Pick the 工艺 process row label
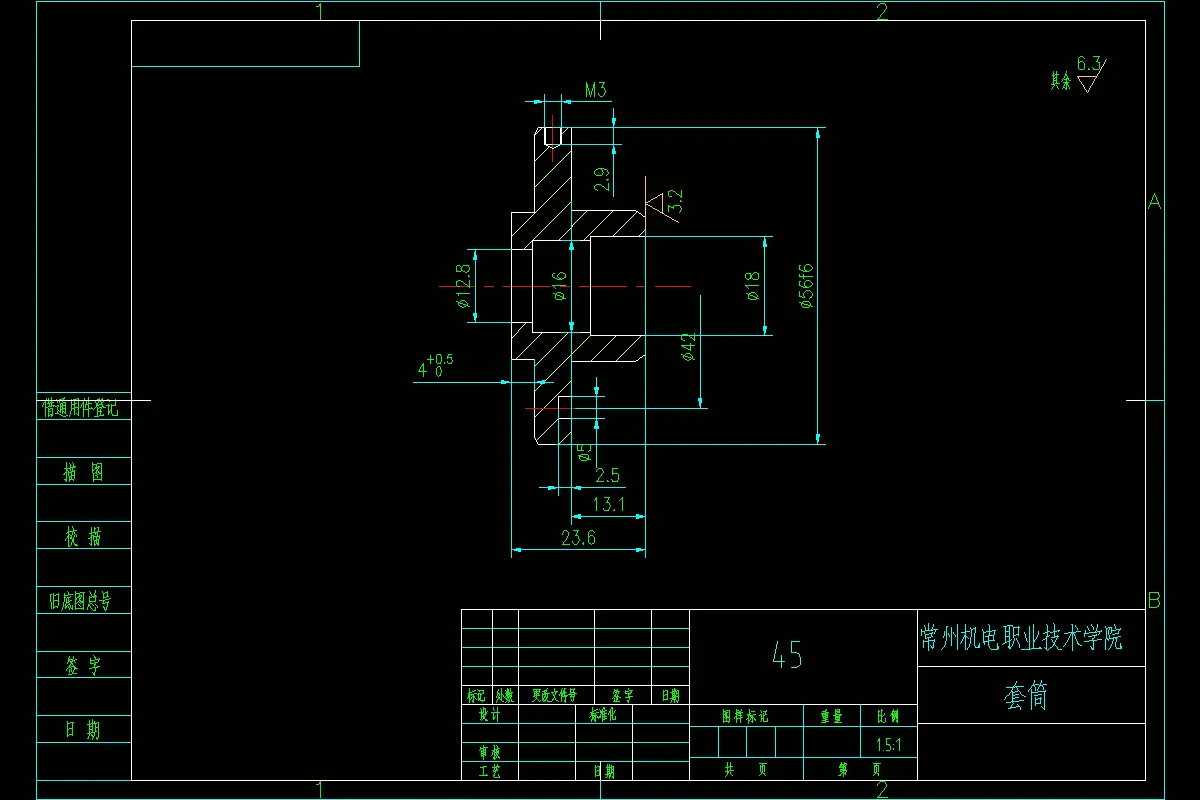 [x=489, y=770]
